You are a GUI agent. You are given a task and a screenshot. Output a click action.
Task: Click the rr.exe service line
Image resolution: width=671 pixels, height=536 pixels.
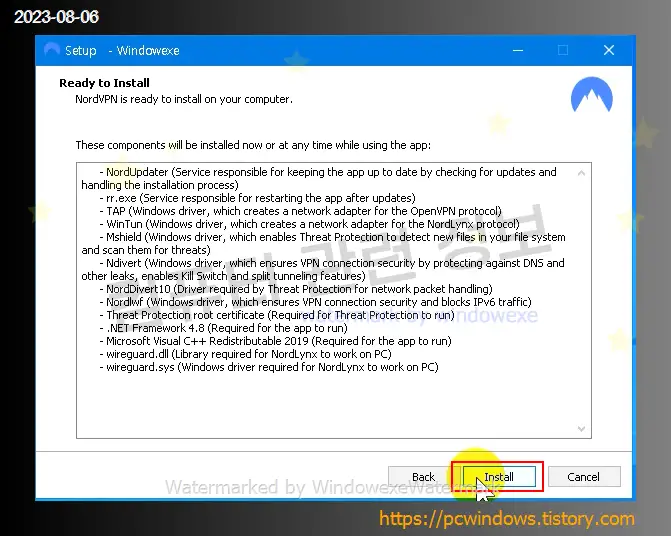coord(258,198)
